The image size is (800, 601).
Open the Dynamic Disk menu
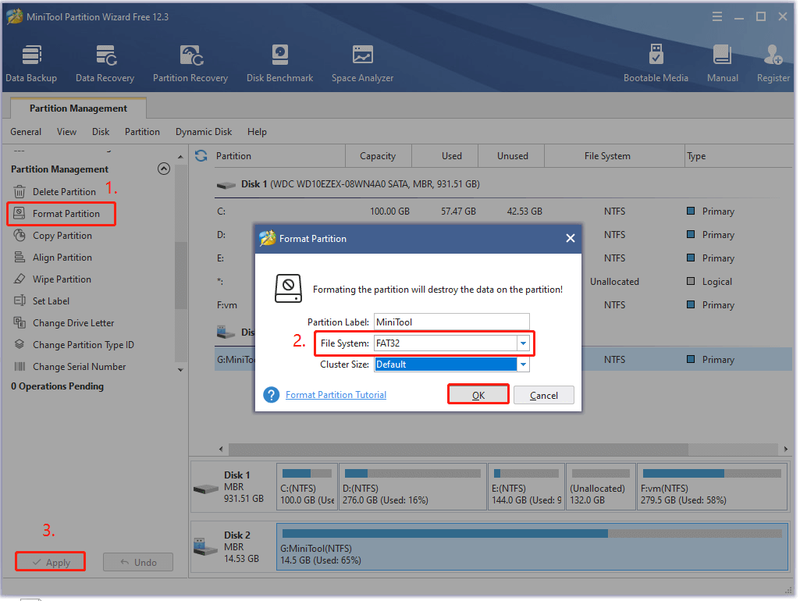click(204, 132)
